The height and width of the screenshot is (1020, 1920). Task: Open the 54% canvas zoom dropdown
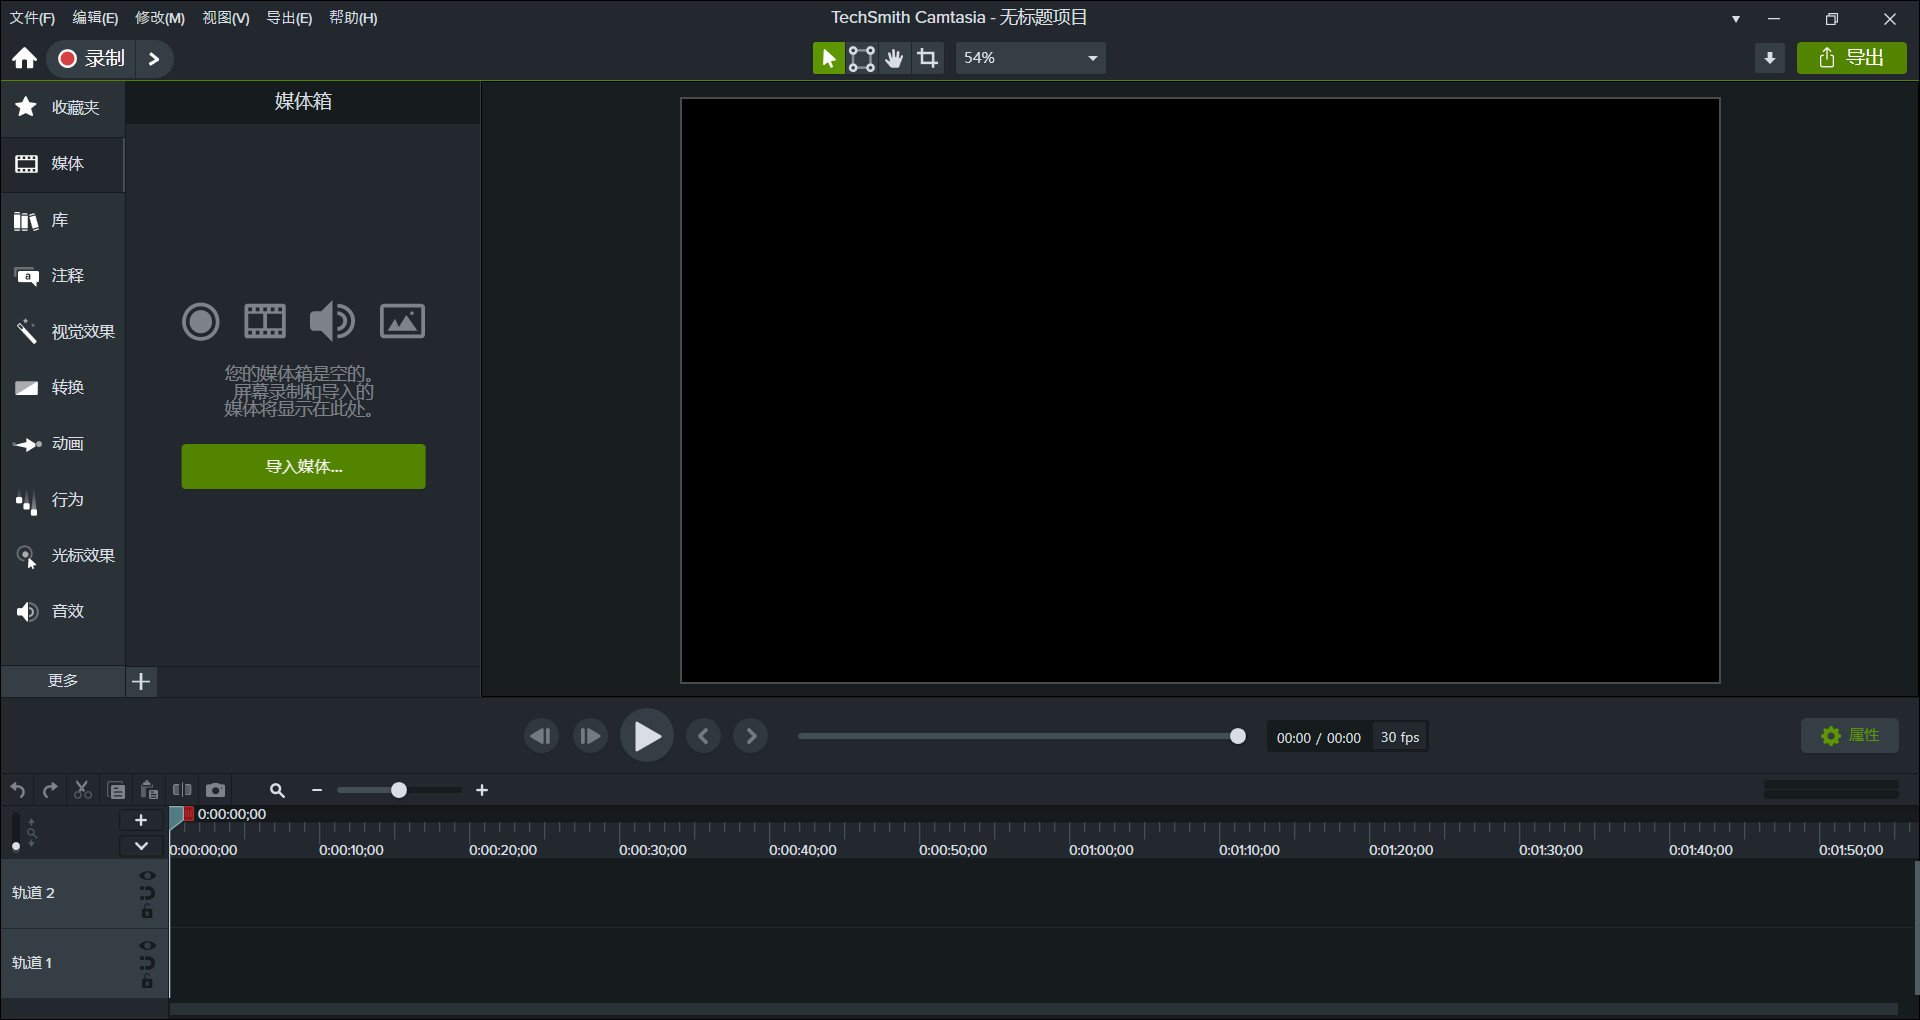coord(1030,58)
